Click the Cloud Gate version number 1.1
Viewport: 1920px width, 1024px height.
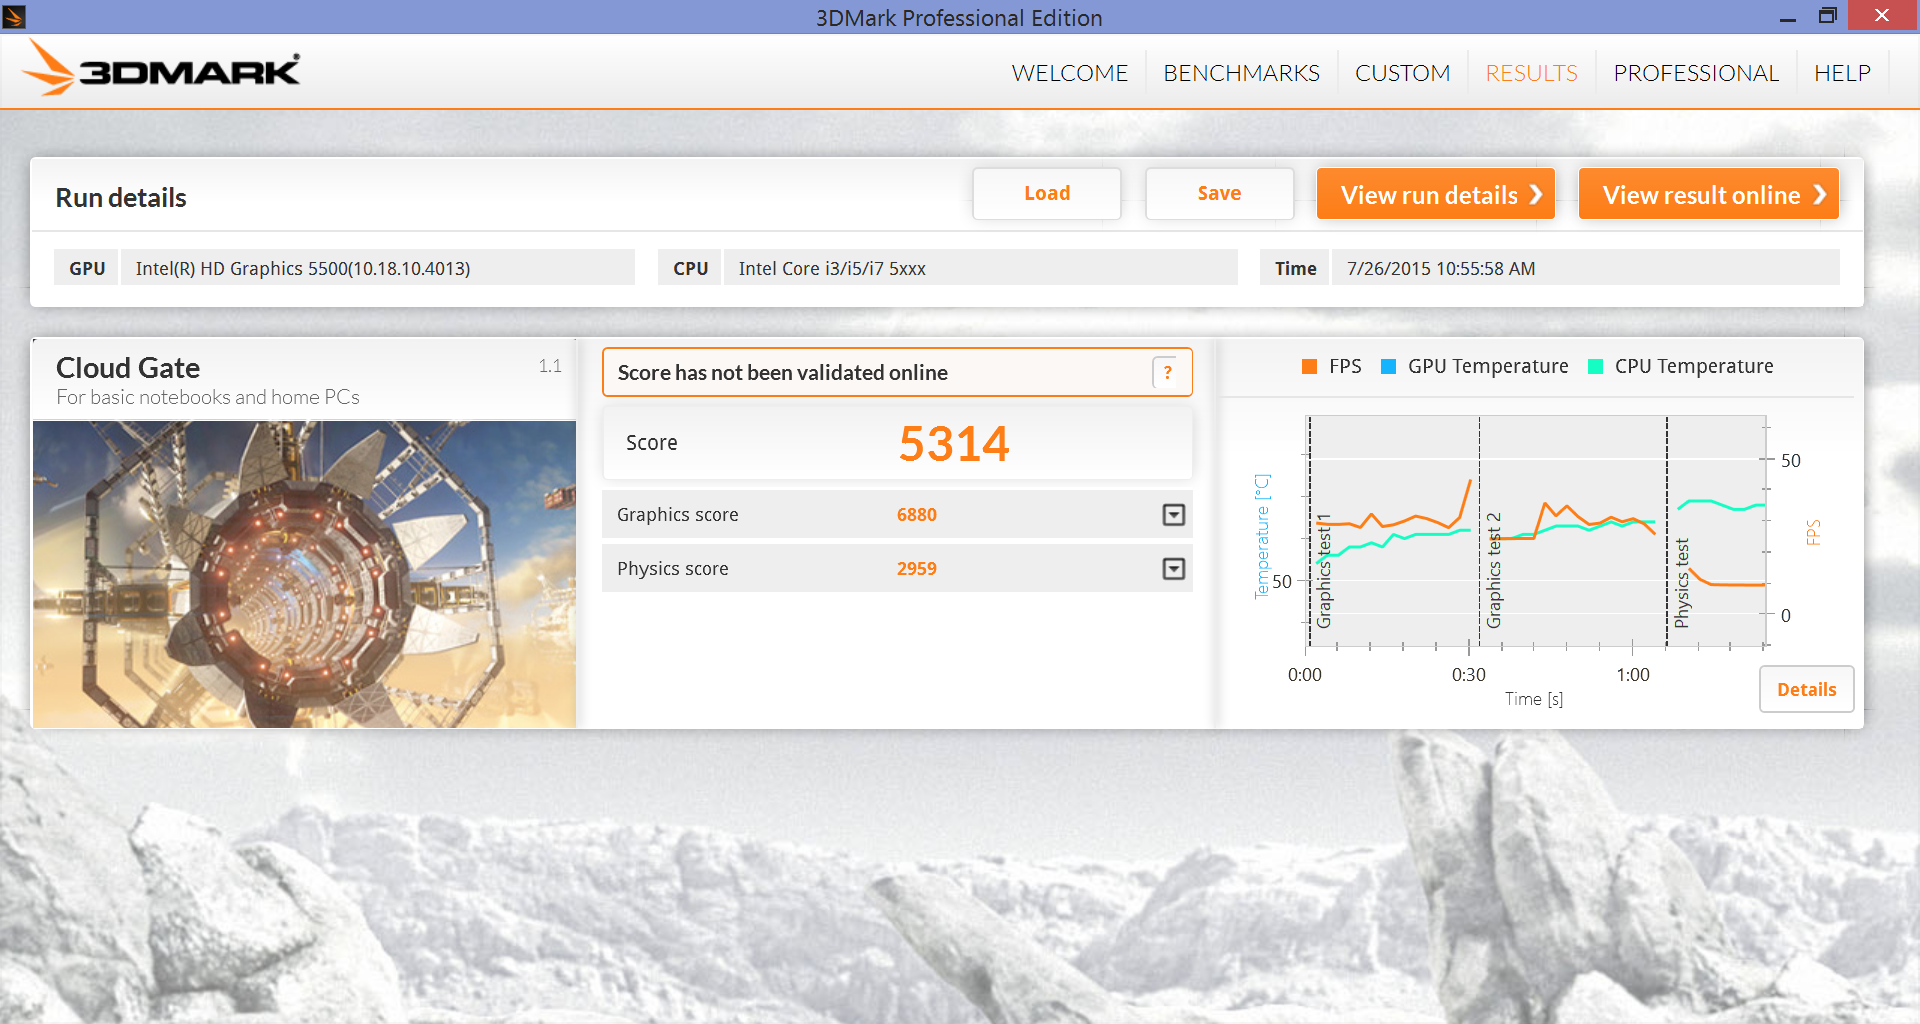[550, 366]
